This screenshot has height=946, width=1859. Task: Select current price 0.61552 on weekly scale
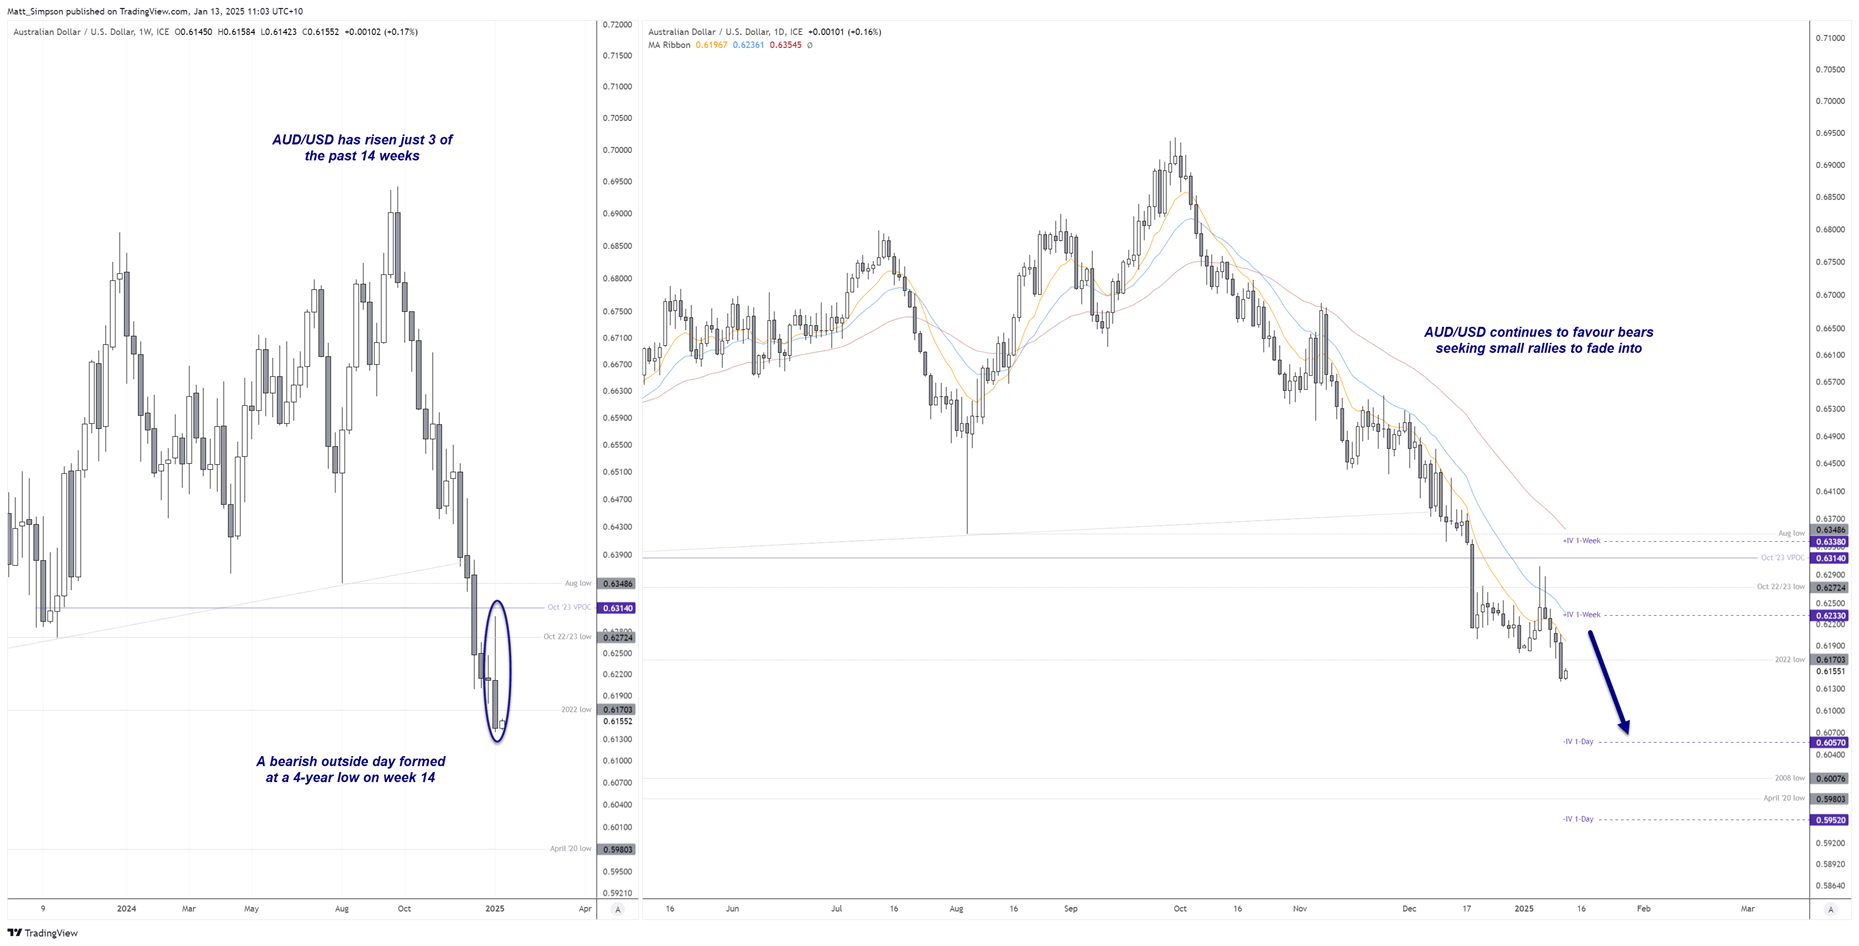pos(617,721)
